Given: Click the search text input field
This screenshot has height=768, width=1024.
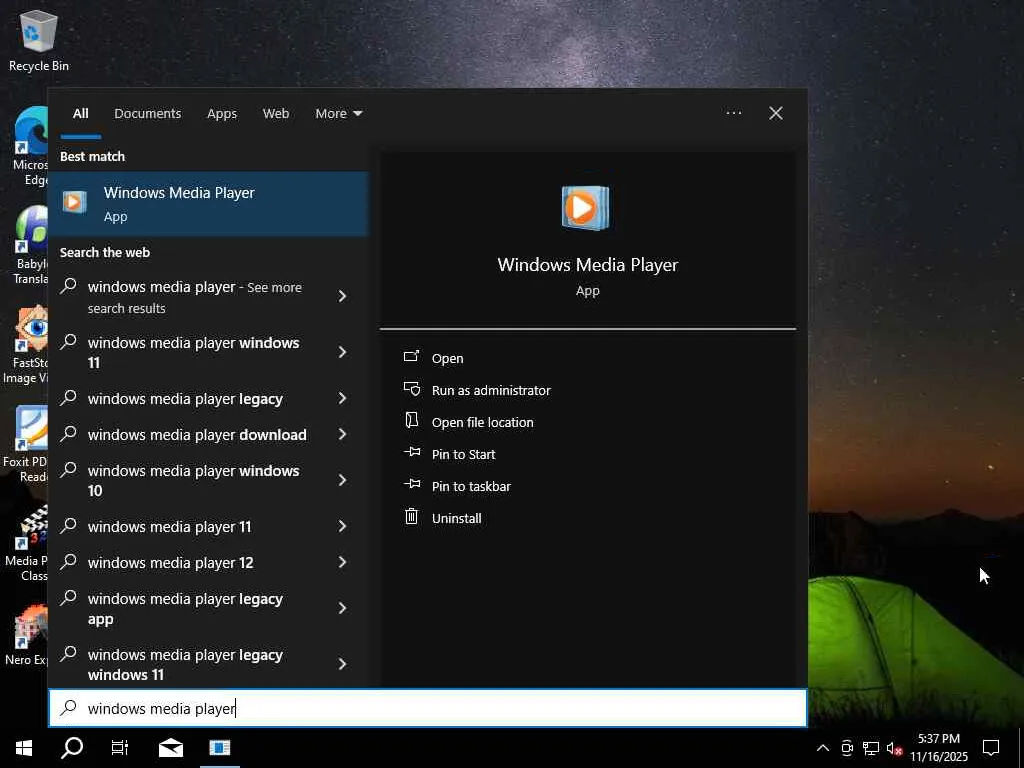Looking at the screenshot, I should 428,708.
